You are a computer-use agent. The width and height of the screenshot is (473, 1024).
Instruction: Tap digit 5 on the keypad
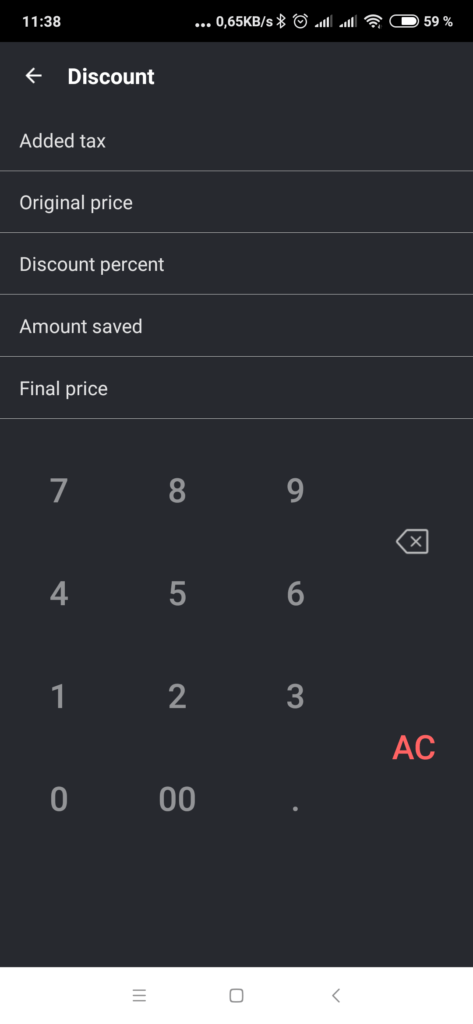point(177,594)
